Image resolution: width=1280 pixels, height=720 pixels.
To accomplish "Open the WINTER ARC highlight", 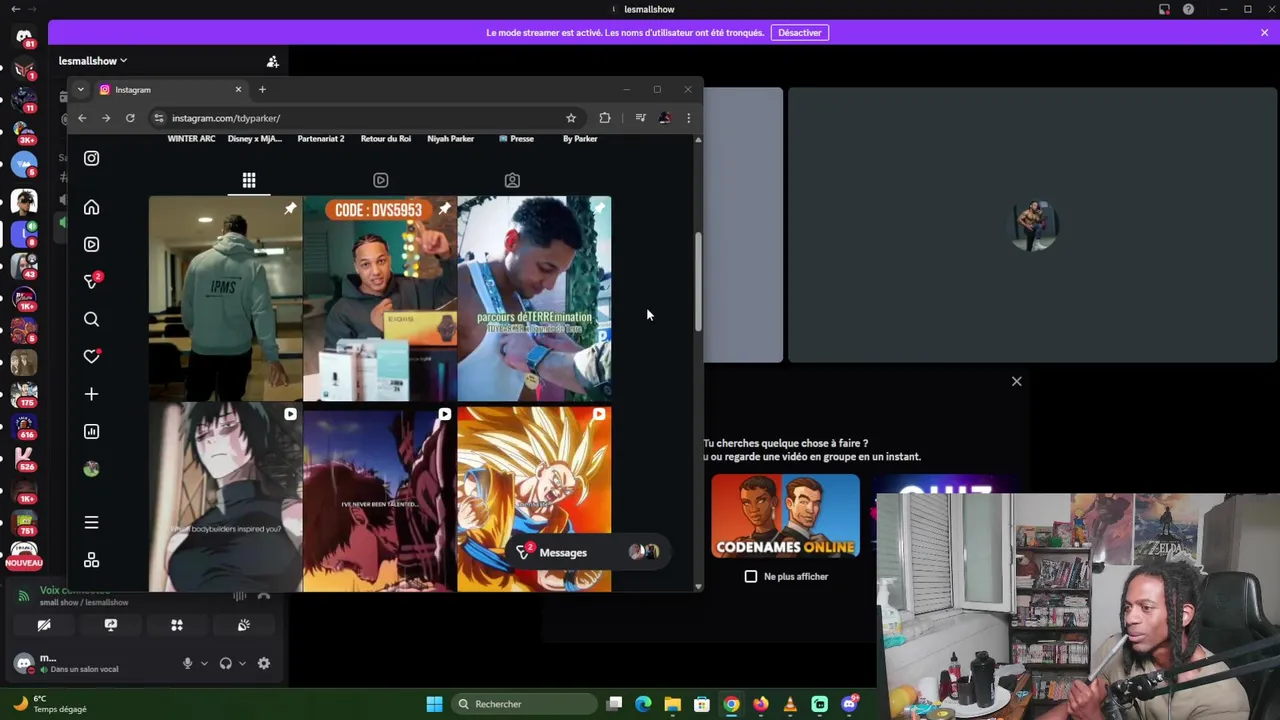I will coord(191,139).
